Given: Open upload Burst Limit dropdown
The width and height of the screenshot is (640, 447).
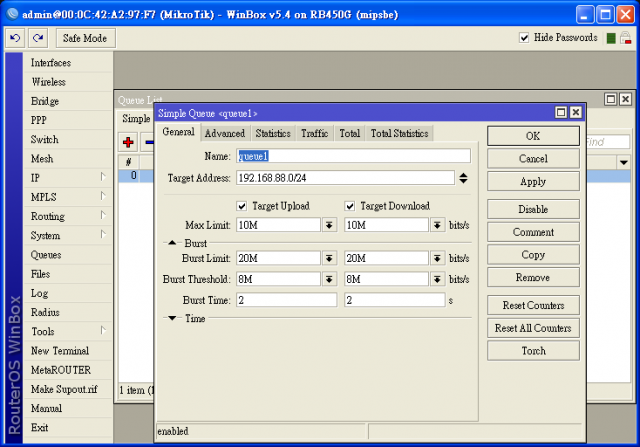Looking at the screenshot, I should click(329, 258).
